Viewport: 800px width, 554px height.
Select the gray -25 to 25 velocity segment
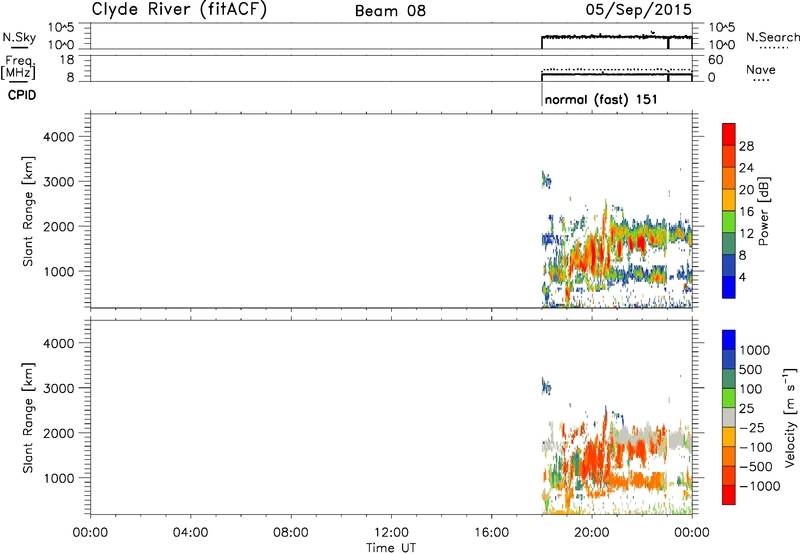click(729, 417)
